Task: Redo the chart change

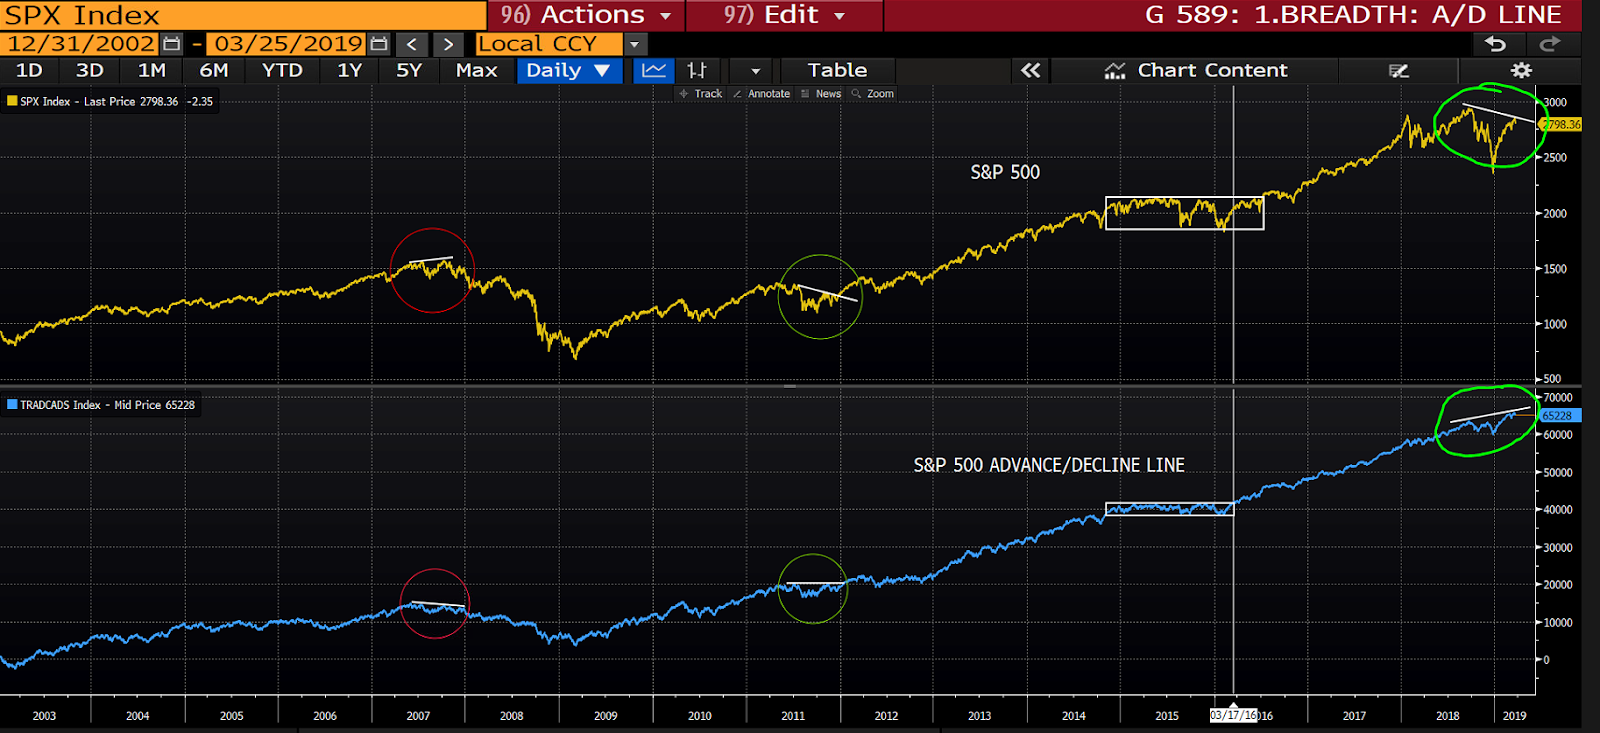Action: pos(1550,44)
